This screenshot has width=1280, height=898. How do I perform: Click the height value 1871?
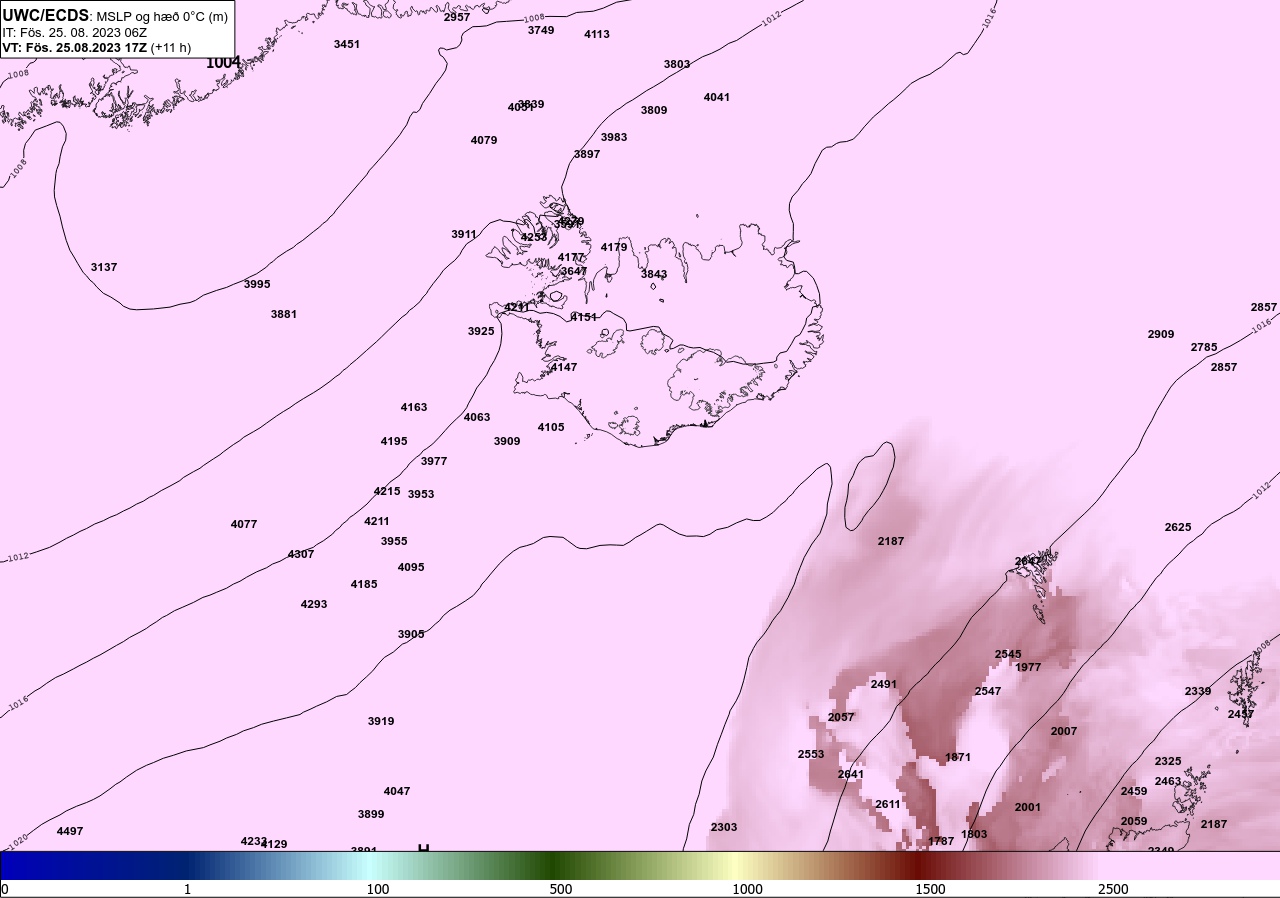pyautogui.click(x=958, y=757)
